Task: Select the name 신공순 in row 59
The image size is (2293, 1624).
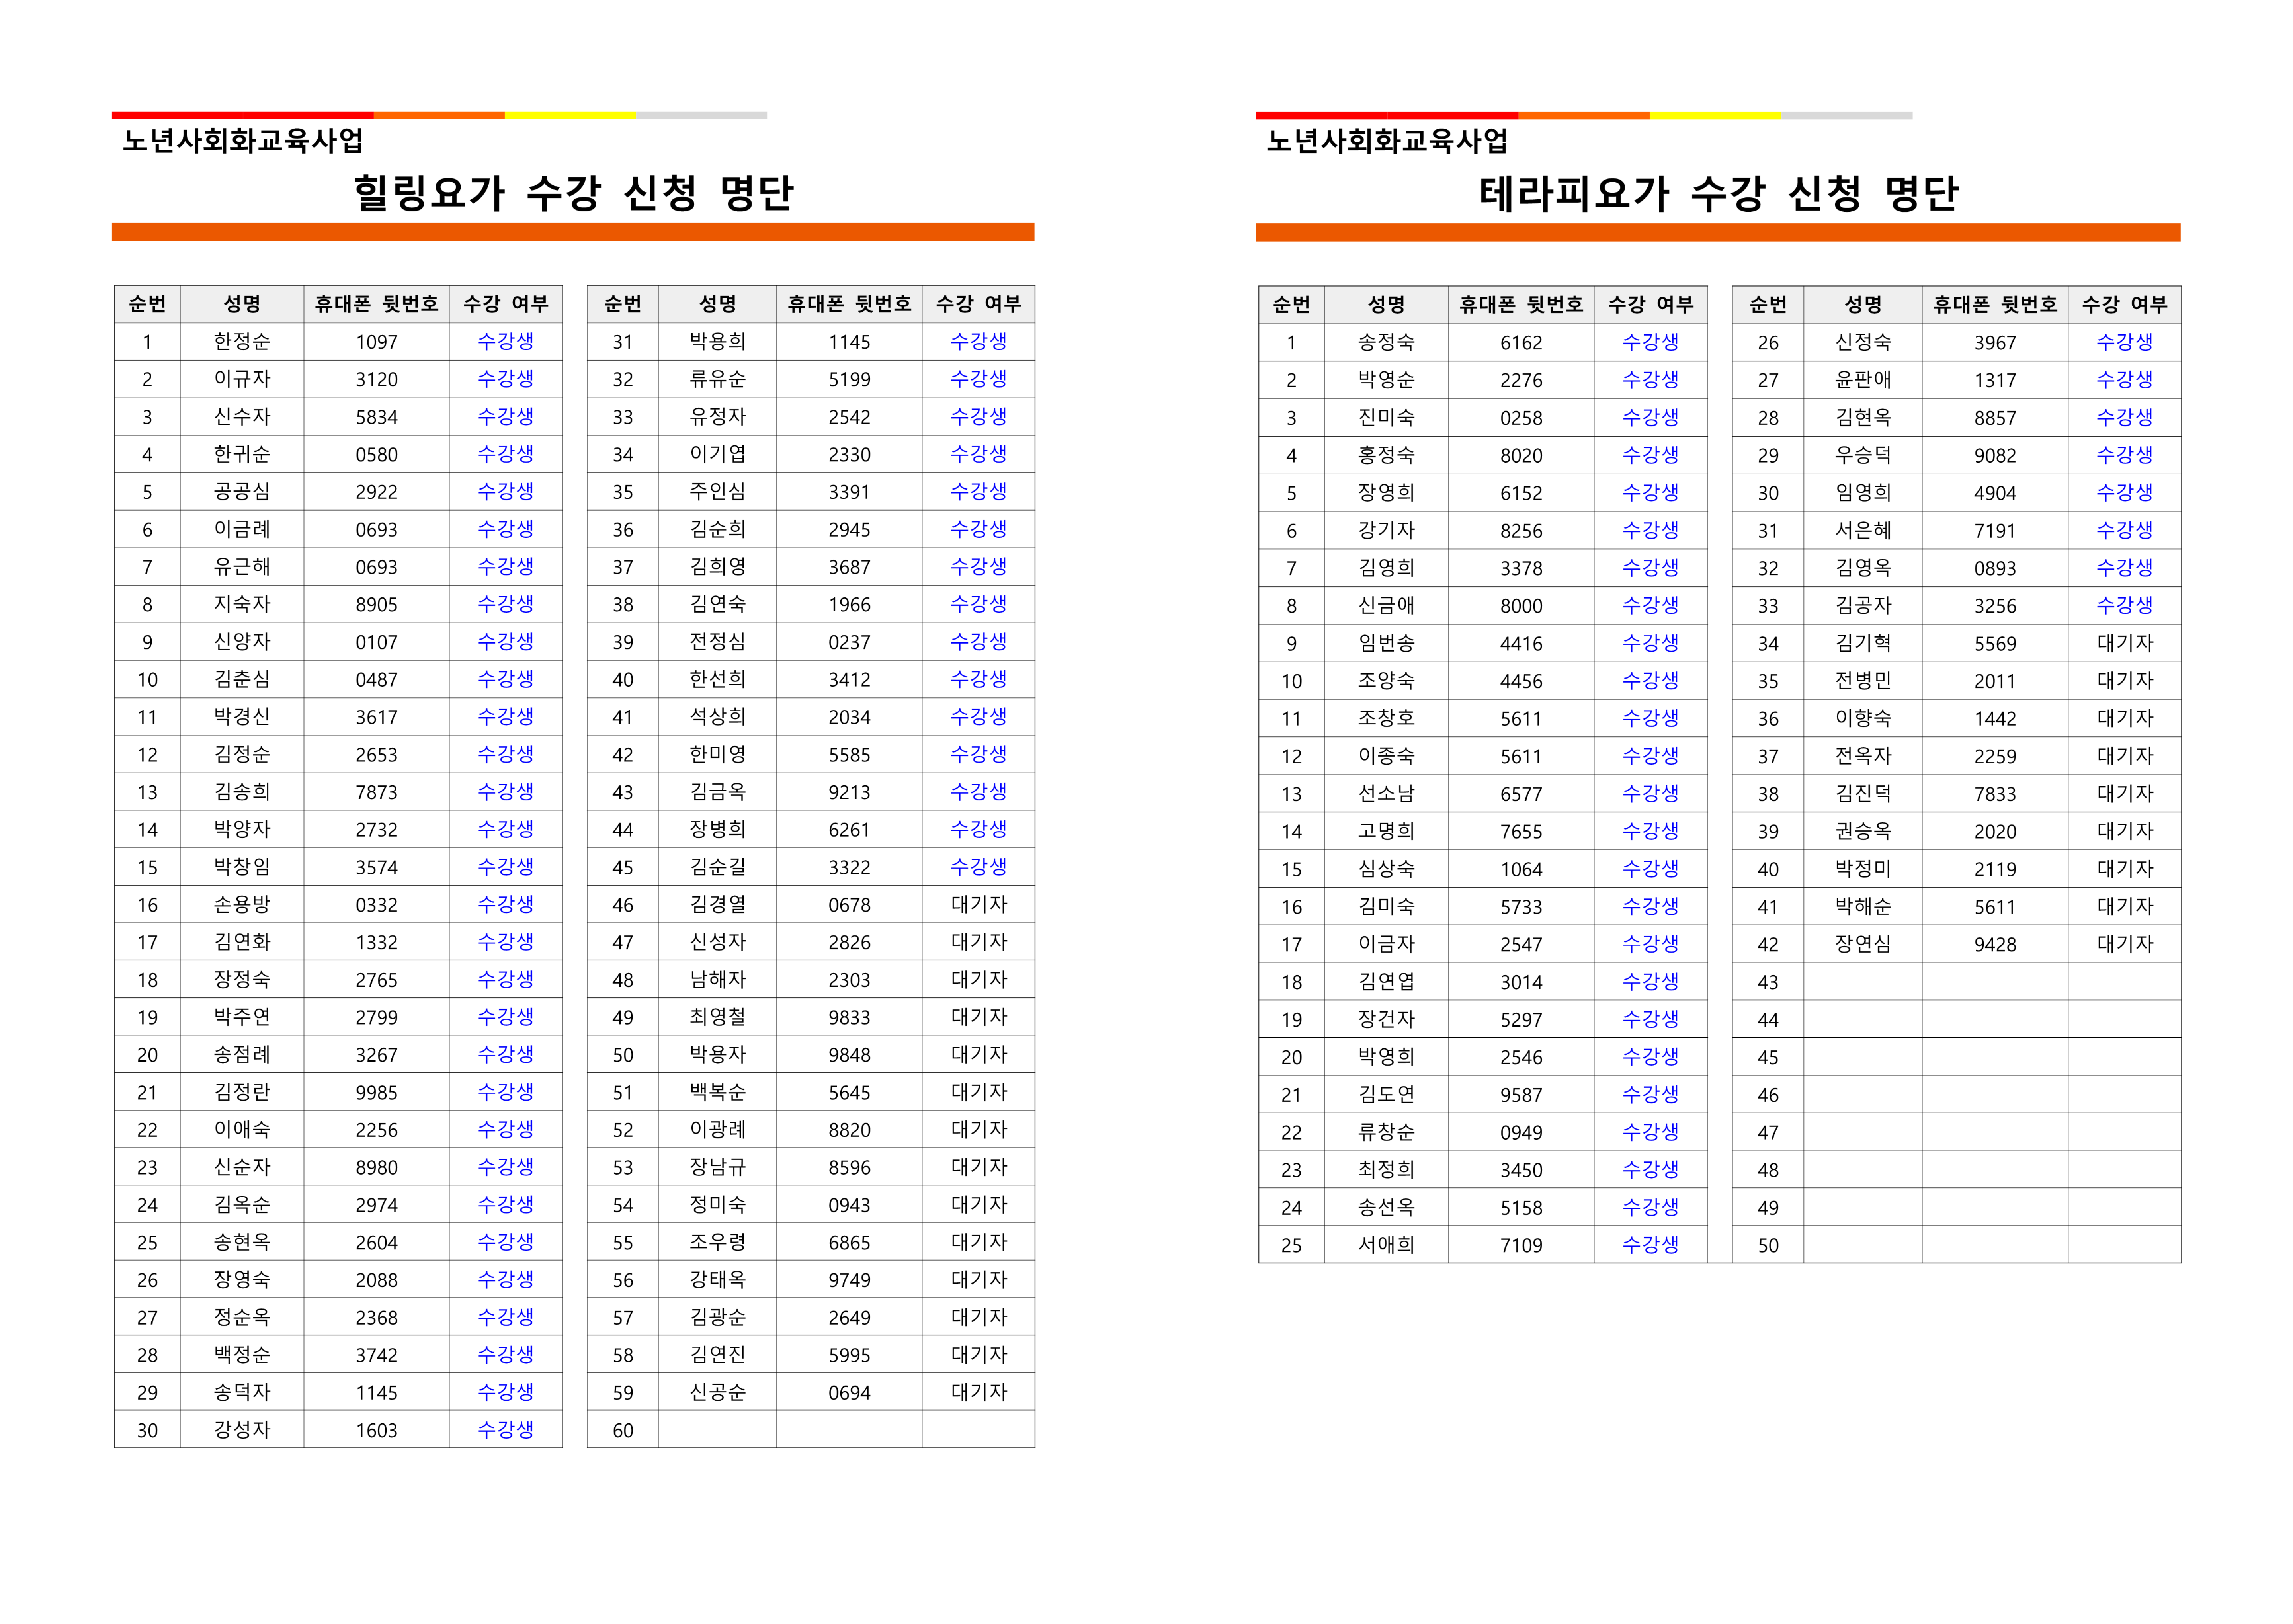Action: [717, 1391]
